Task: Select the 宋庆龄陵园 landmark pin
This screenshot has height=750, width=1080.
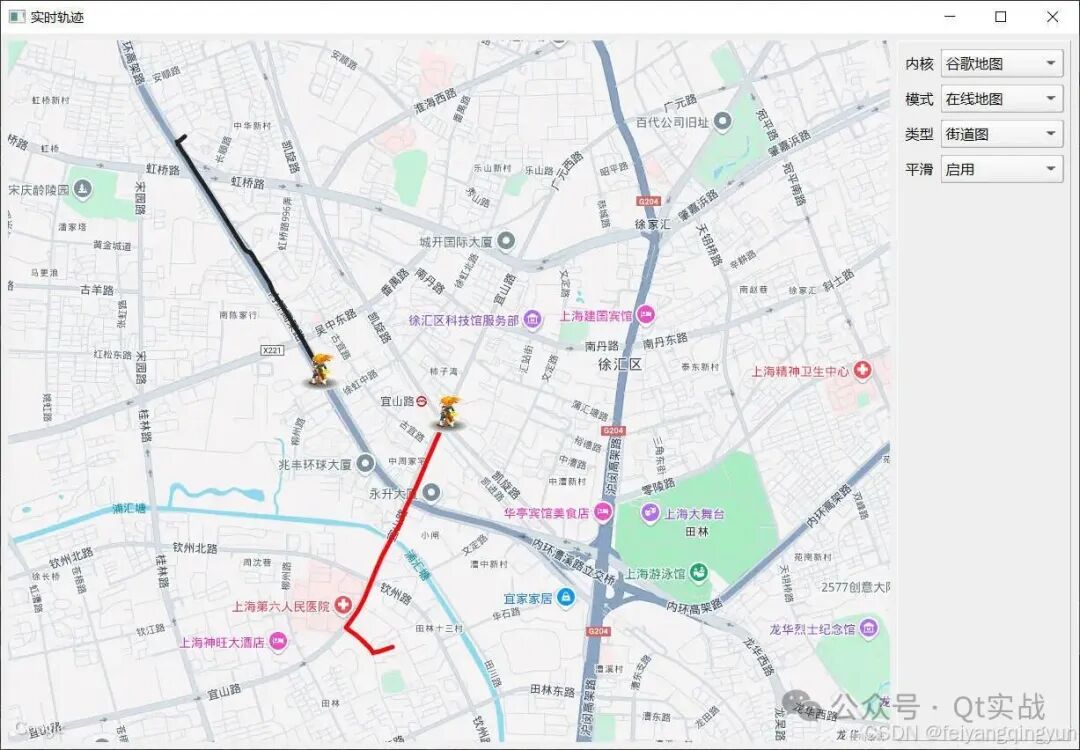Action: pos(83,189)
